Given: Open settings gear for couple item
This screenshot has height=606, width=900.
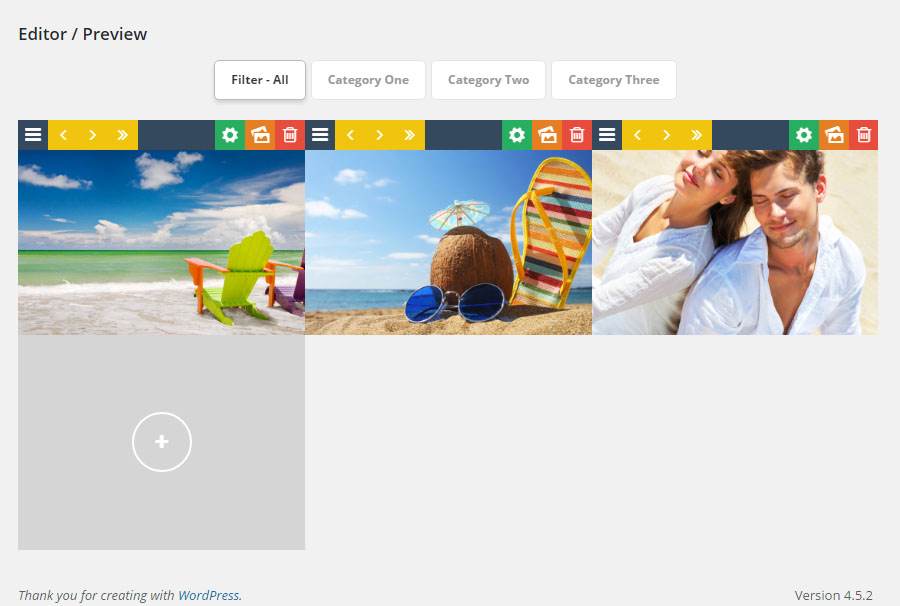Looking at the screenshot, I should pos(804,135).
